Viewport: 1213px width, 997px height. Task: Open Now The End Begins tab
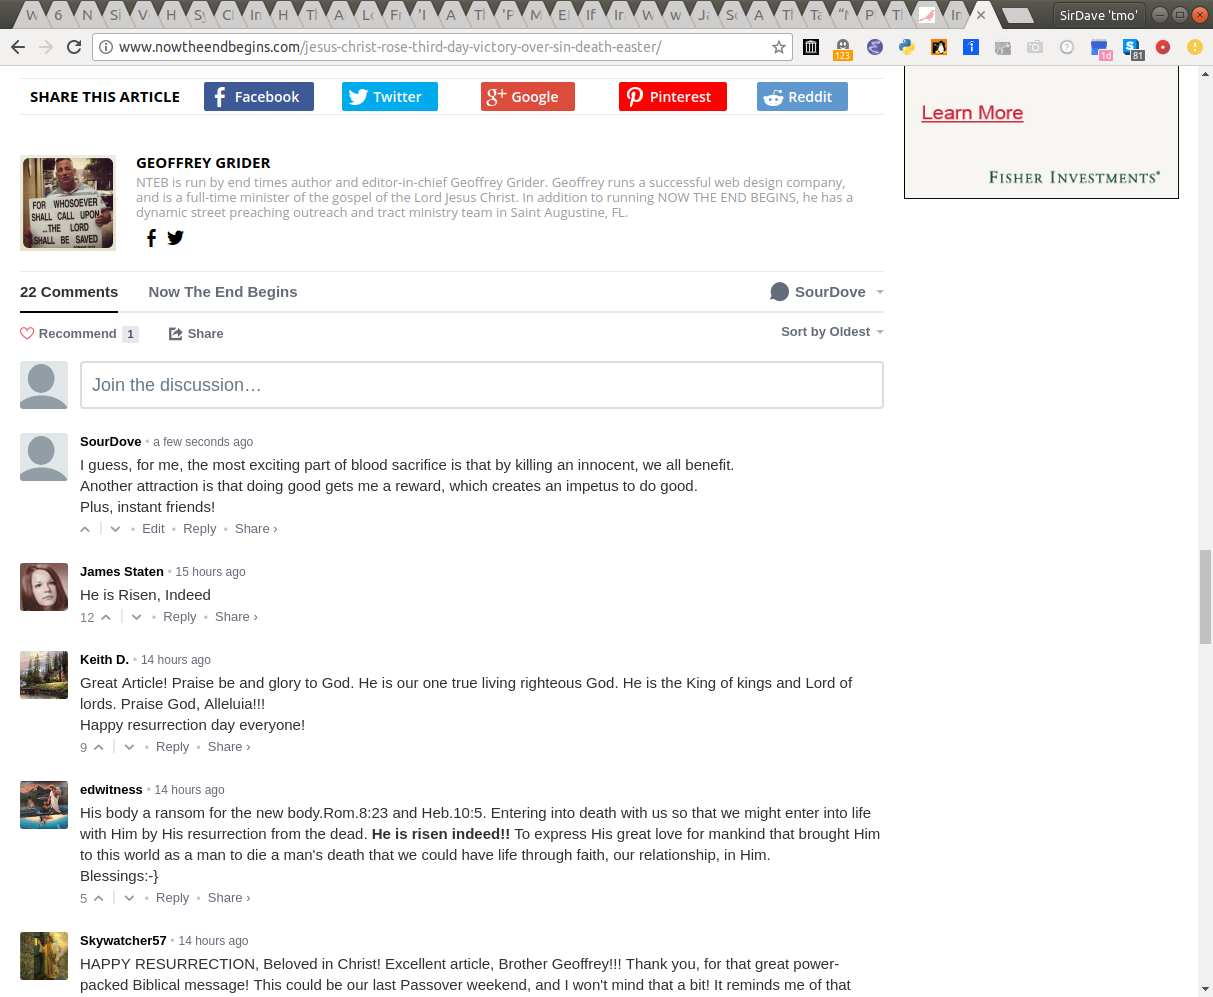click(223, 292)
